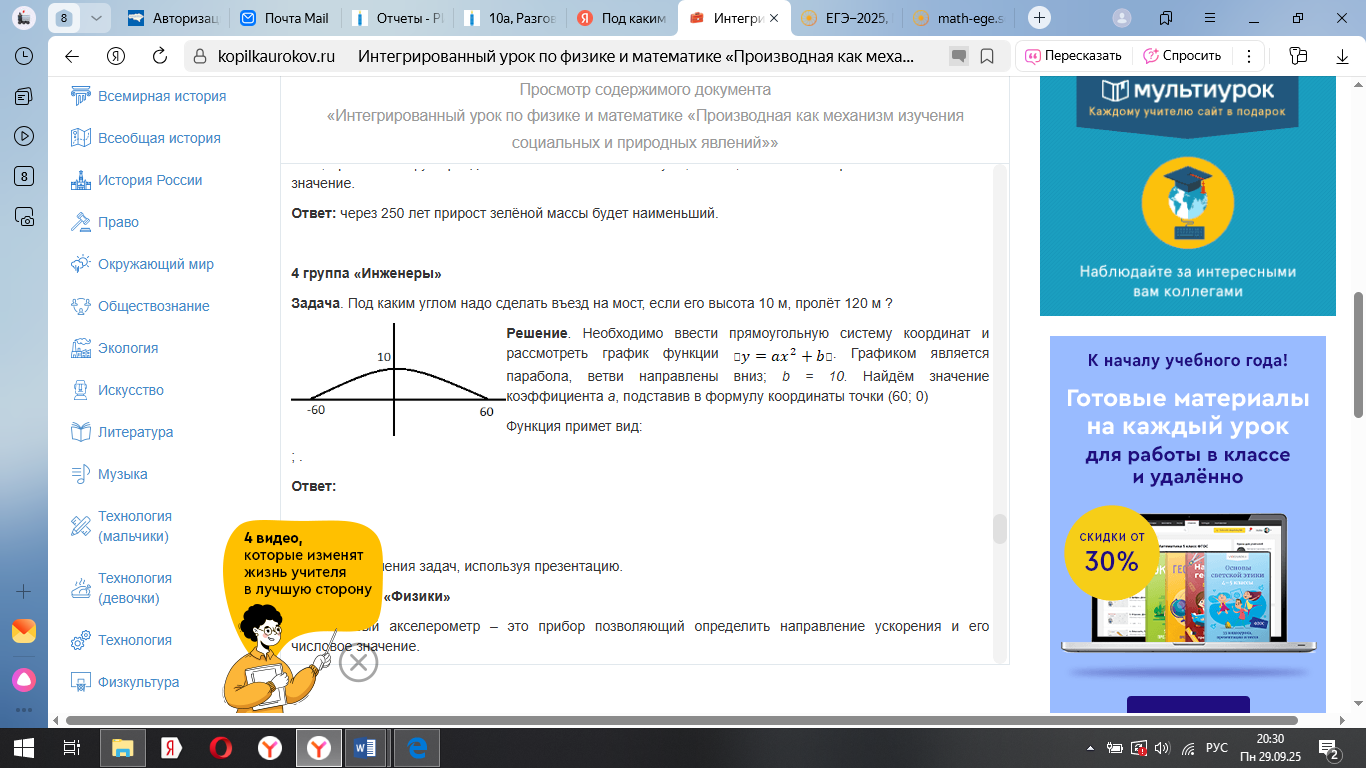Viewport: 1366px width, 768px height.
Task: Switch to the ЕГЭ–2025 tab
Action: point(846,18)
